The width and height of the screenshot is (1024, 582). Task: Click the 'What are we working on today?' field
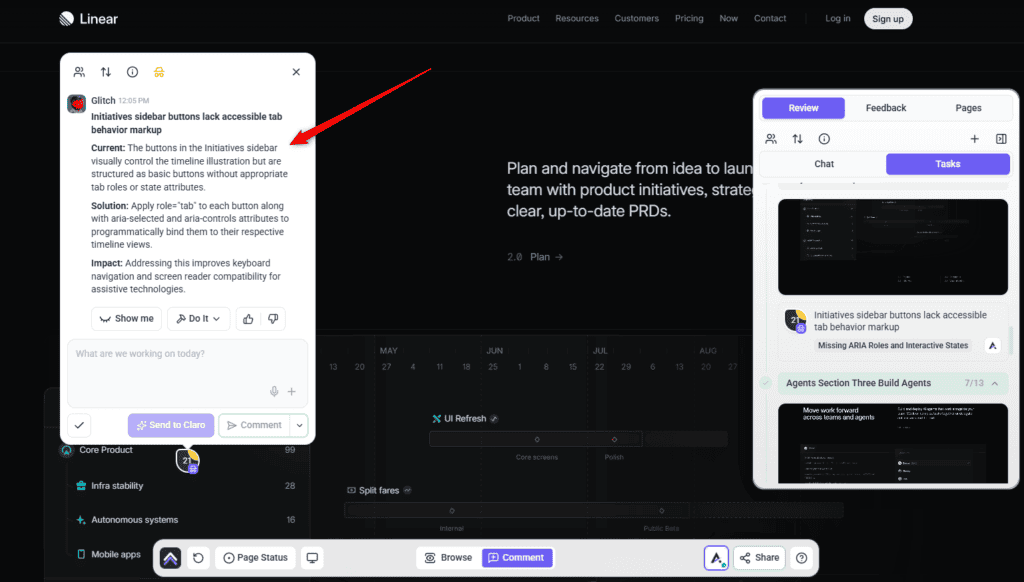pyautogui.click(x=187, y=373)
